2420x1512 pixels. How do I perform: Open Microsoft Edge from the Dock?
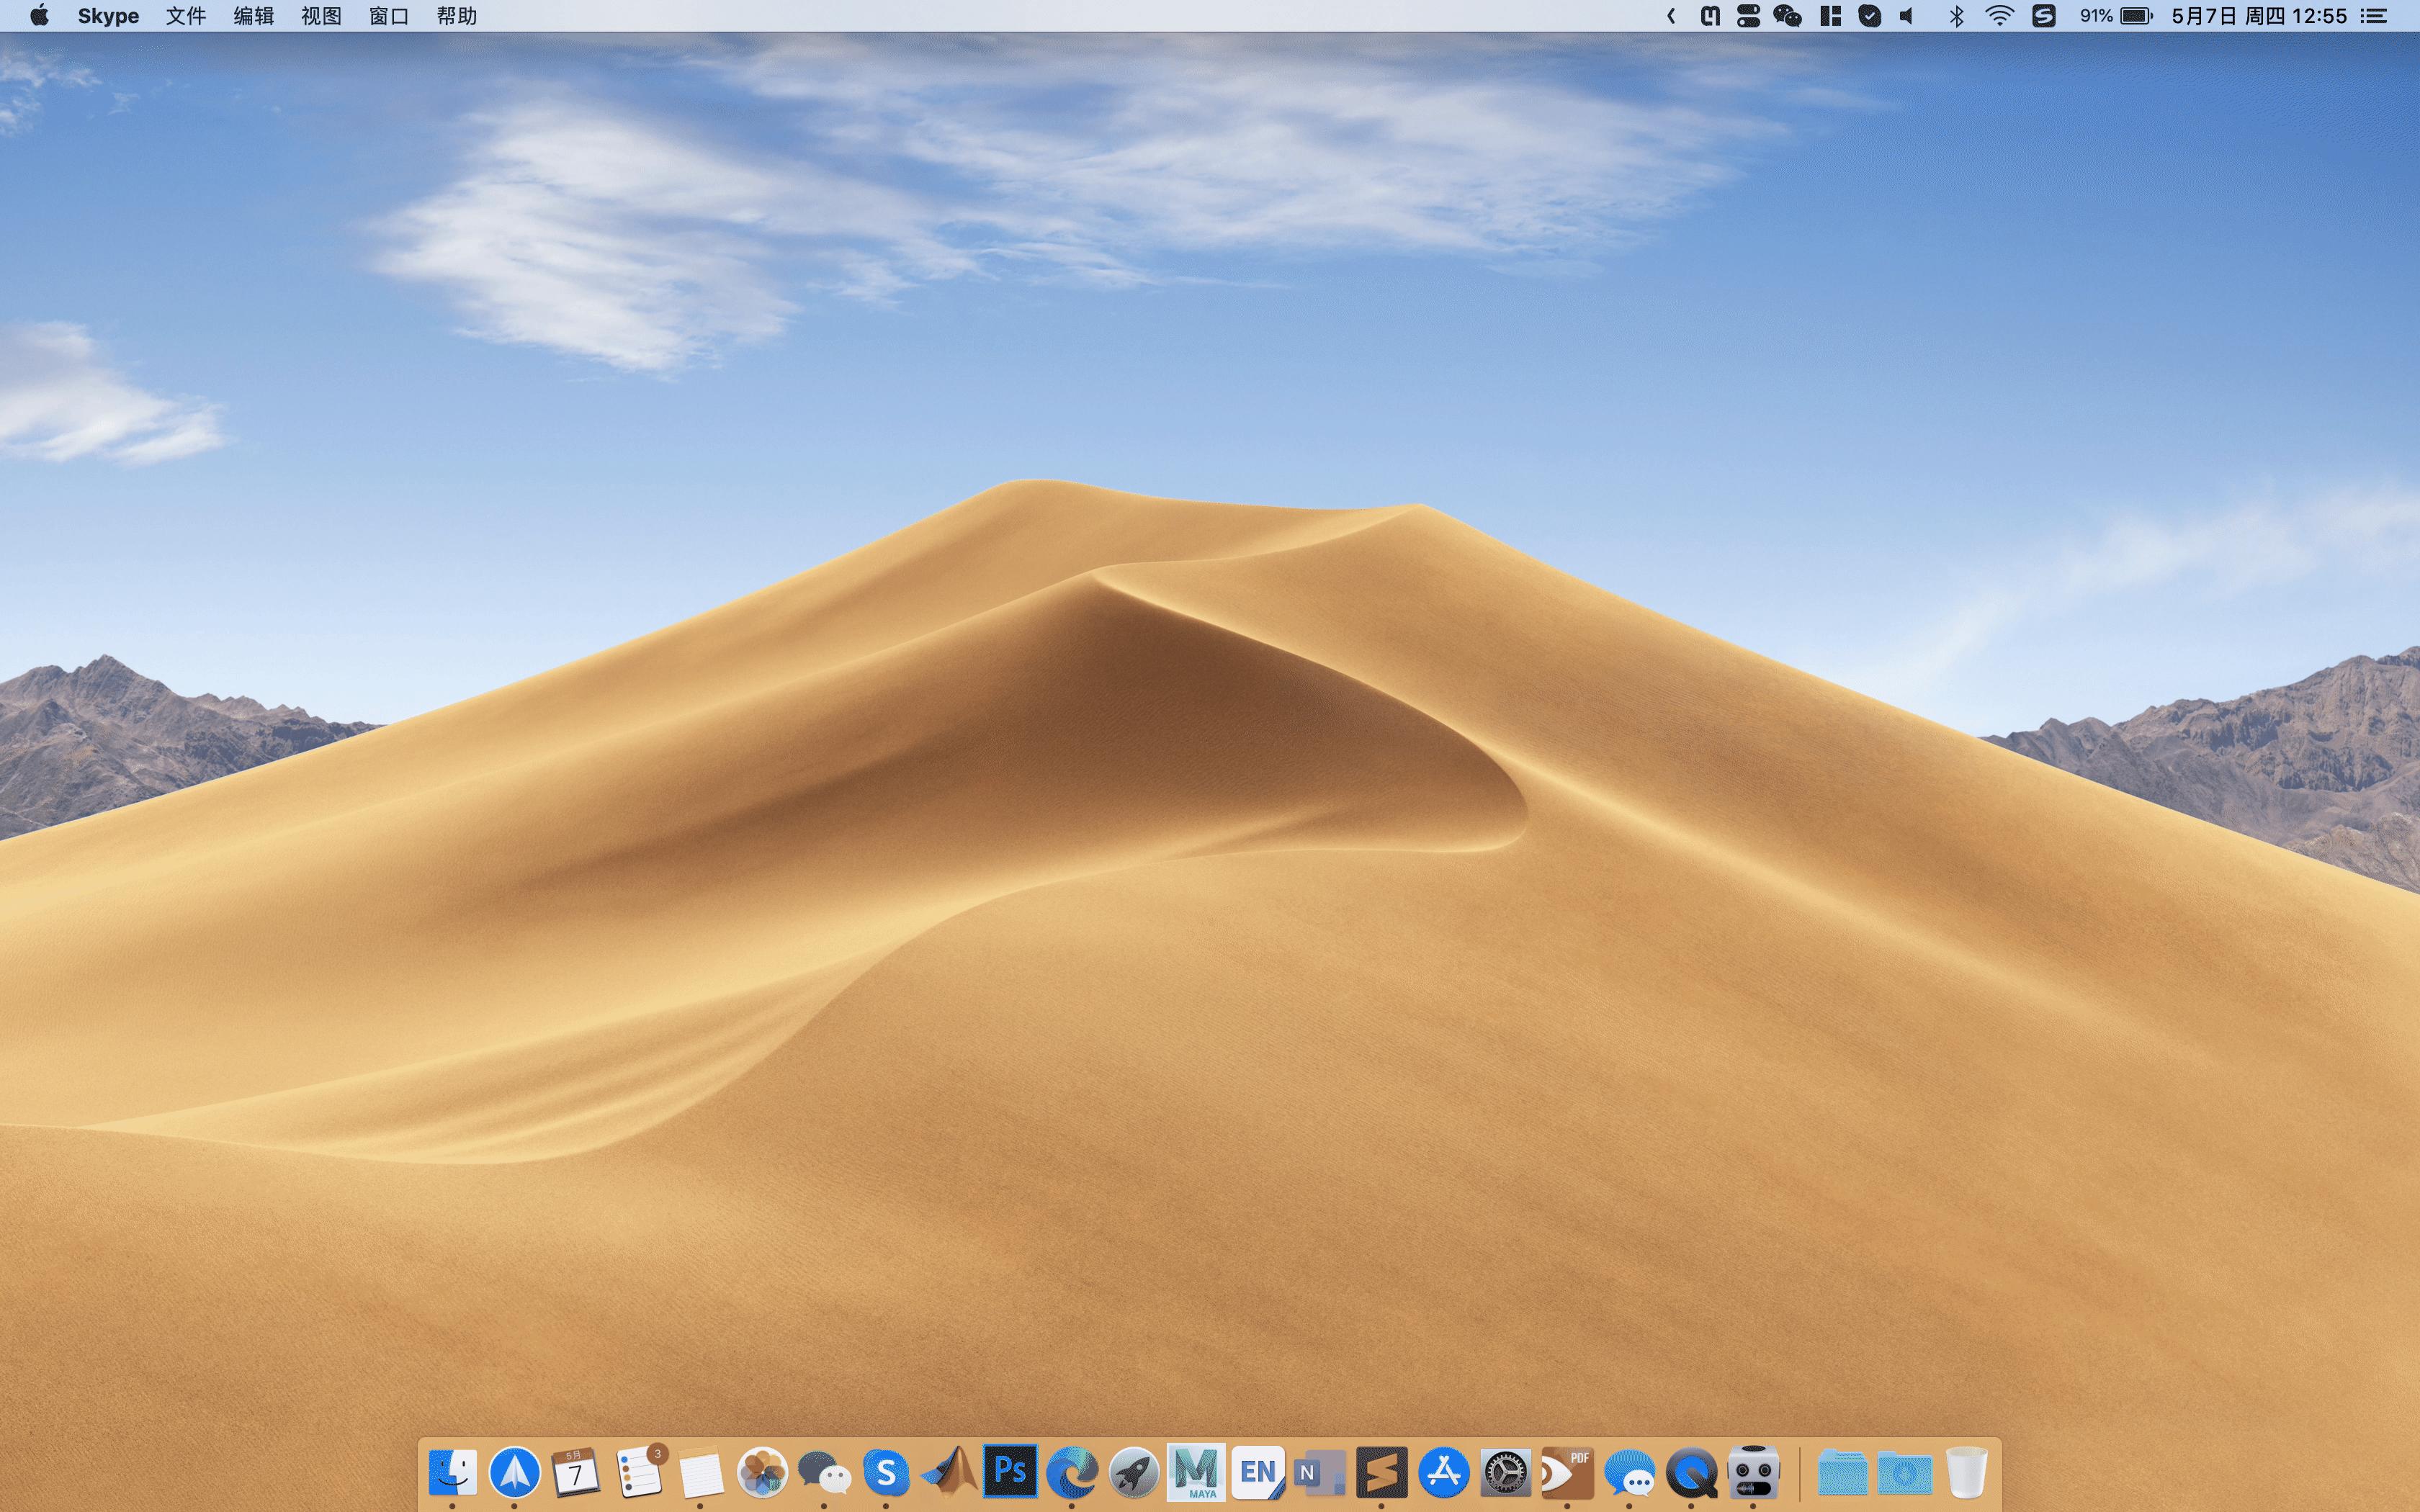(x=1071, y=1472)
